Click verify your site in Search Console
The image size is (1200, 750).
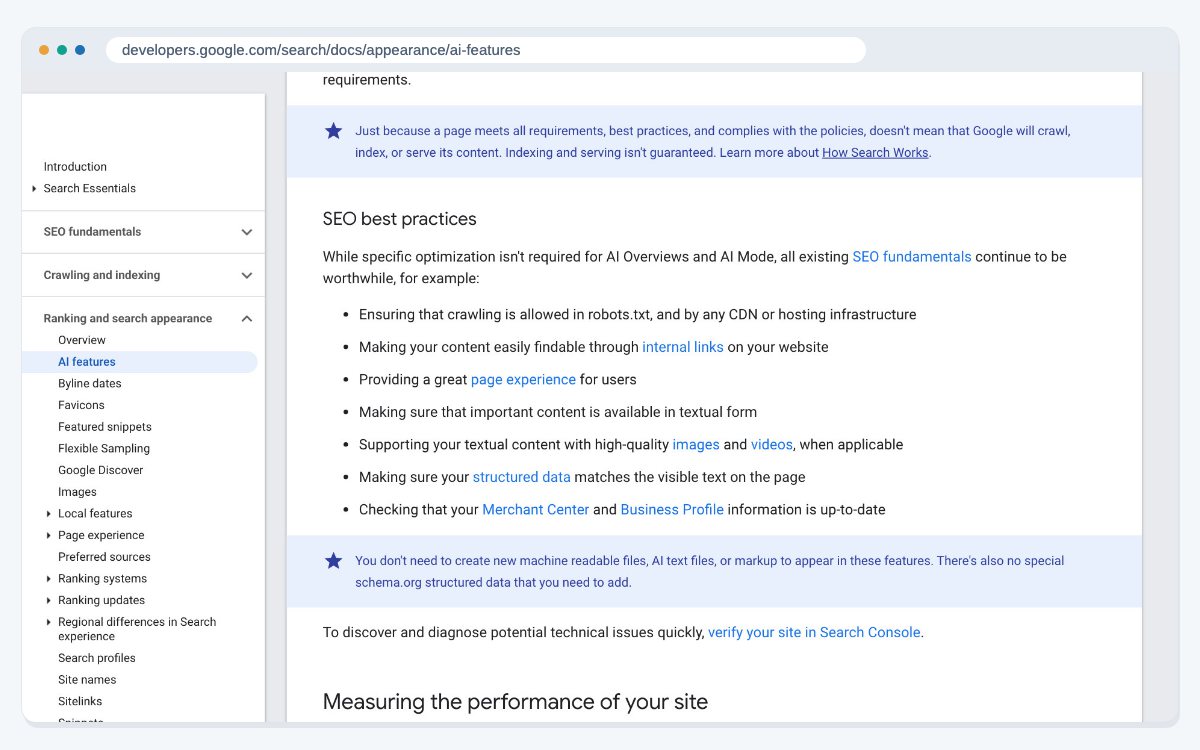coord(814,633)
